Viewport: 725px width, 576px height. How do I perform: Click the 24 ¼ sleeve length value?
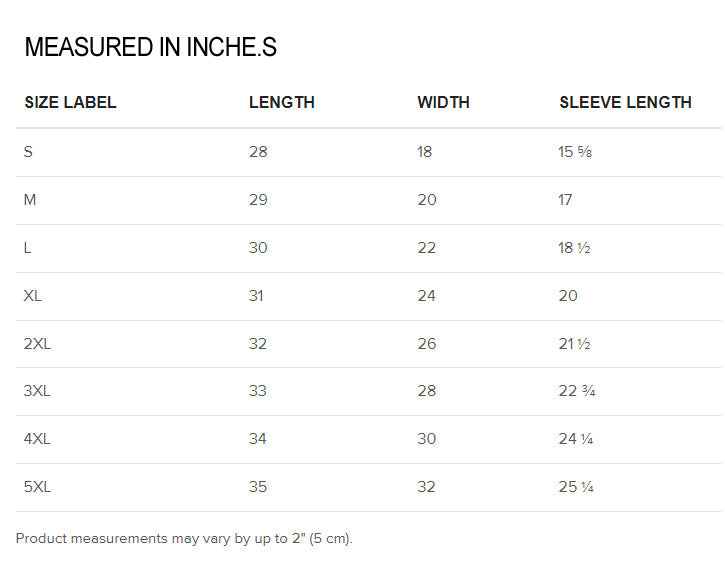(x=576, y=439)
